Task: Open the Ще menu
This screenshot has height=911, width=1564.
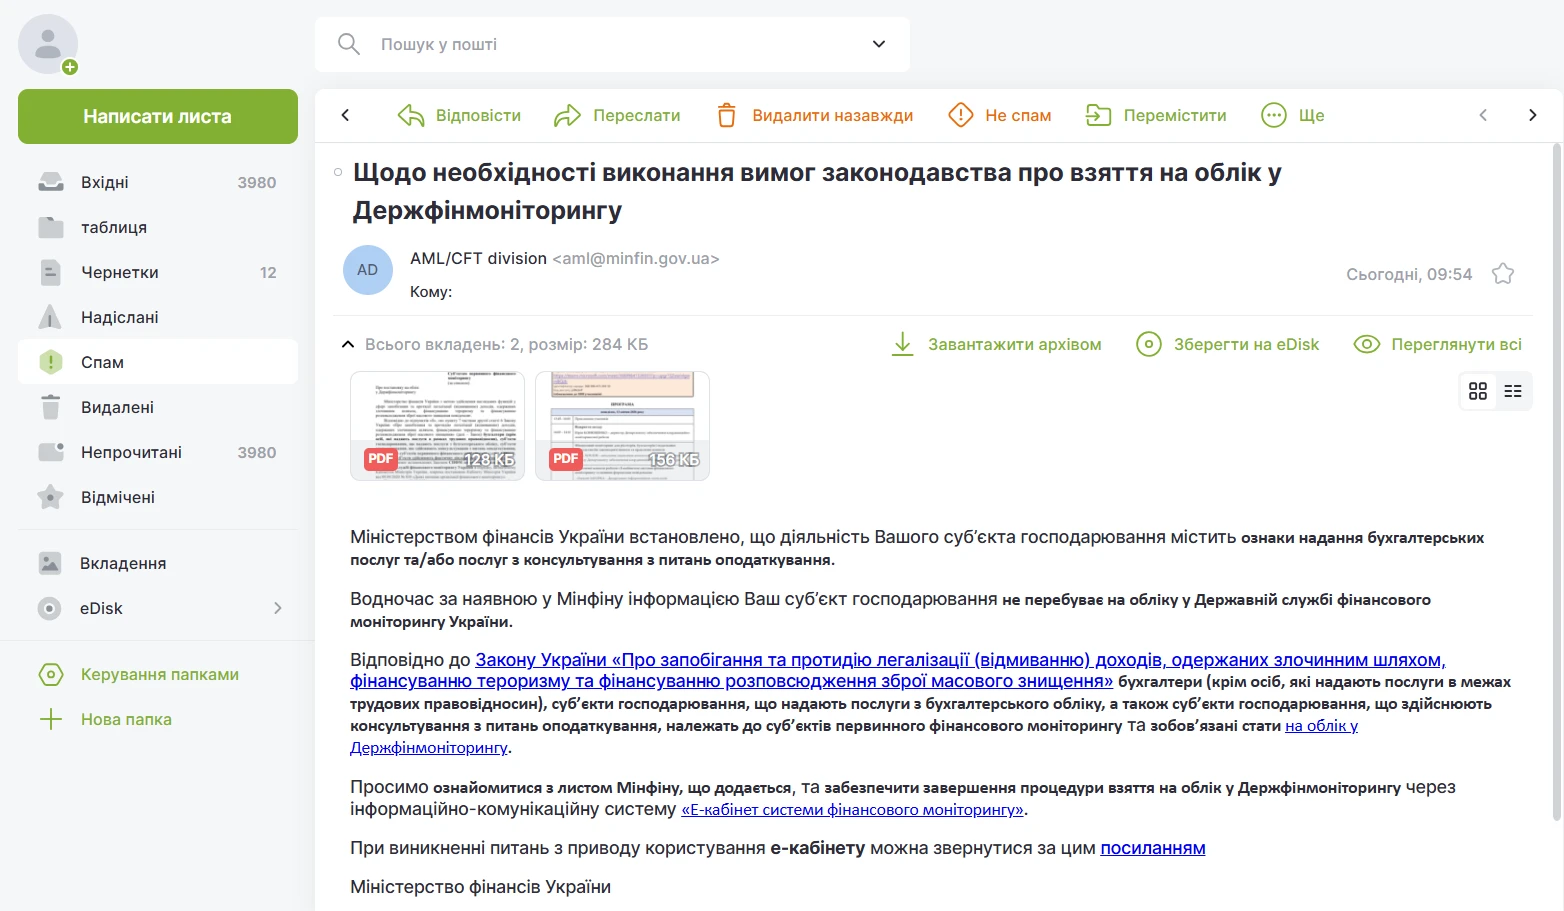Action: coord(1293,115)
